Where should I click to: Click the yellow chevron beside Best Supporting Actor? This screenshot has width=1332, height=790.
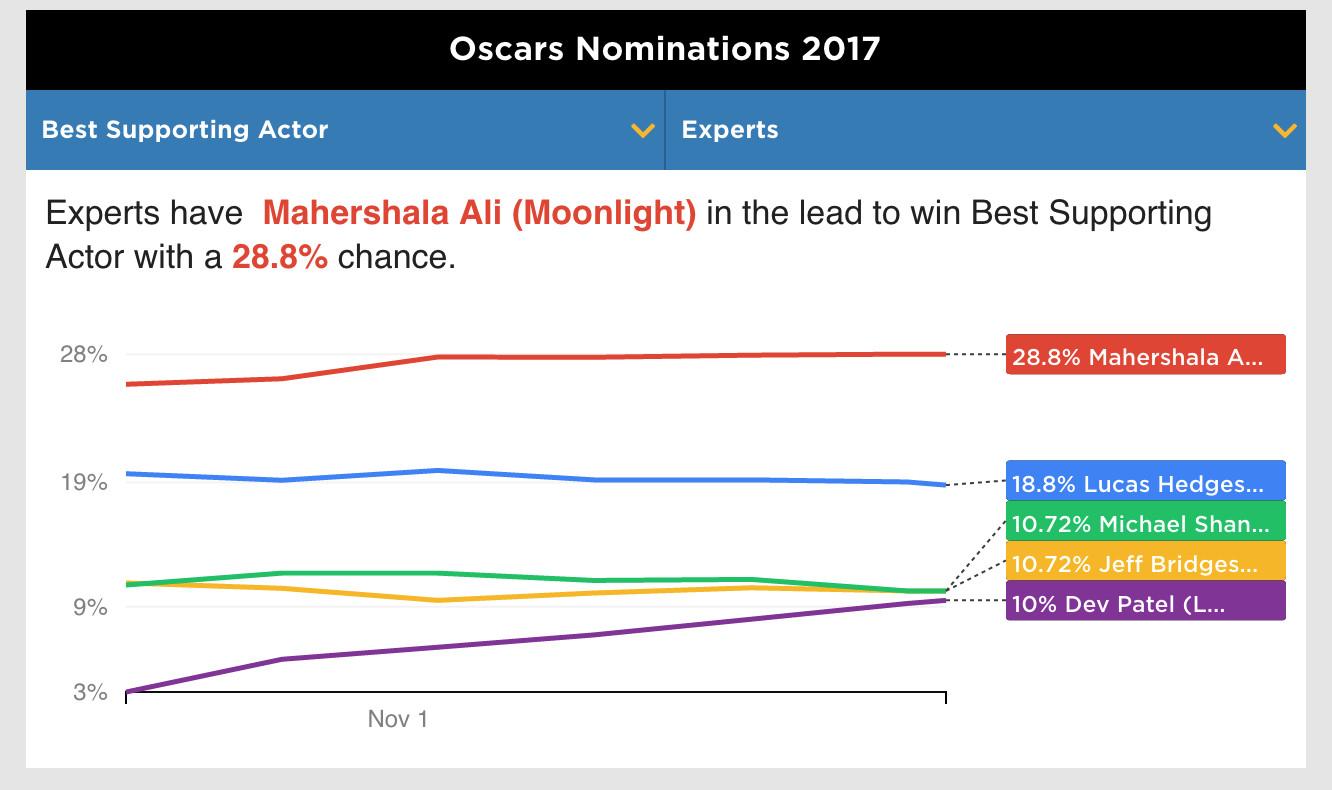(643, 131)
